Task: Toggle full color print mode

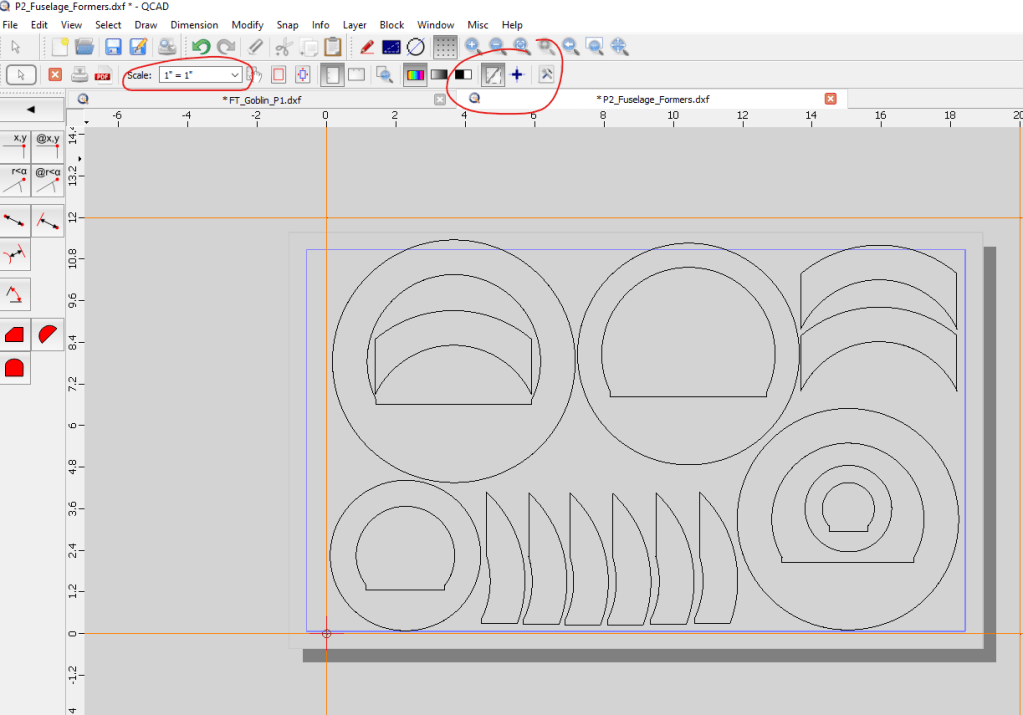Action: click(414, 75)
